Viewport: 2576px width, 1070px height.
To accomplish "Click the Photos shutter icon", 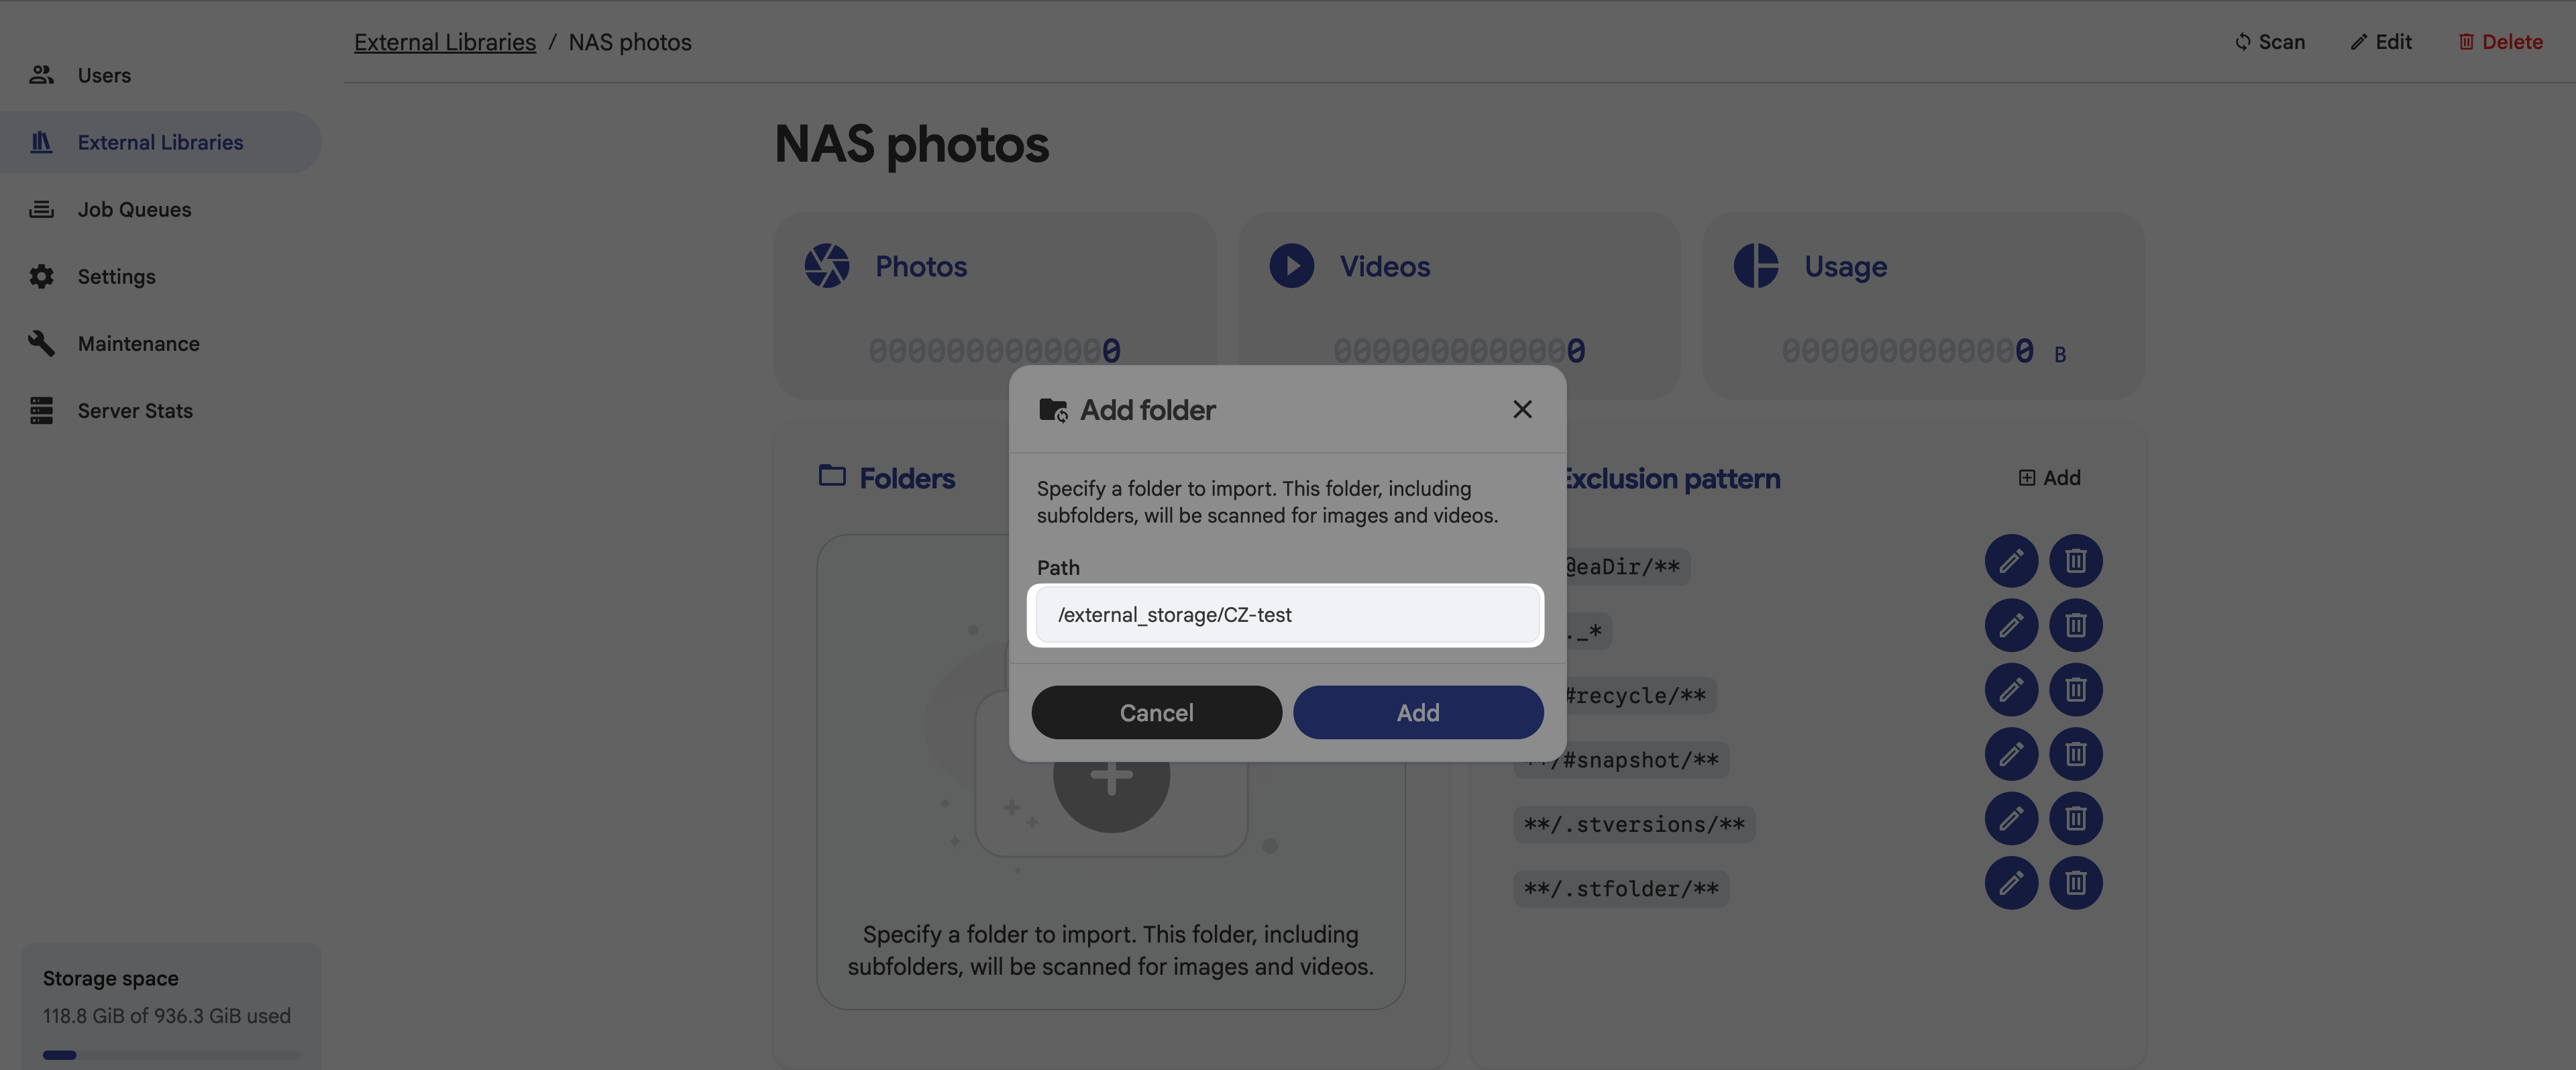I will tap(826, 265).
